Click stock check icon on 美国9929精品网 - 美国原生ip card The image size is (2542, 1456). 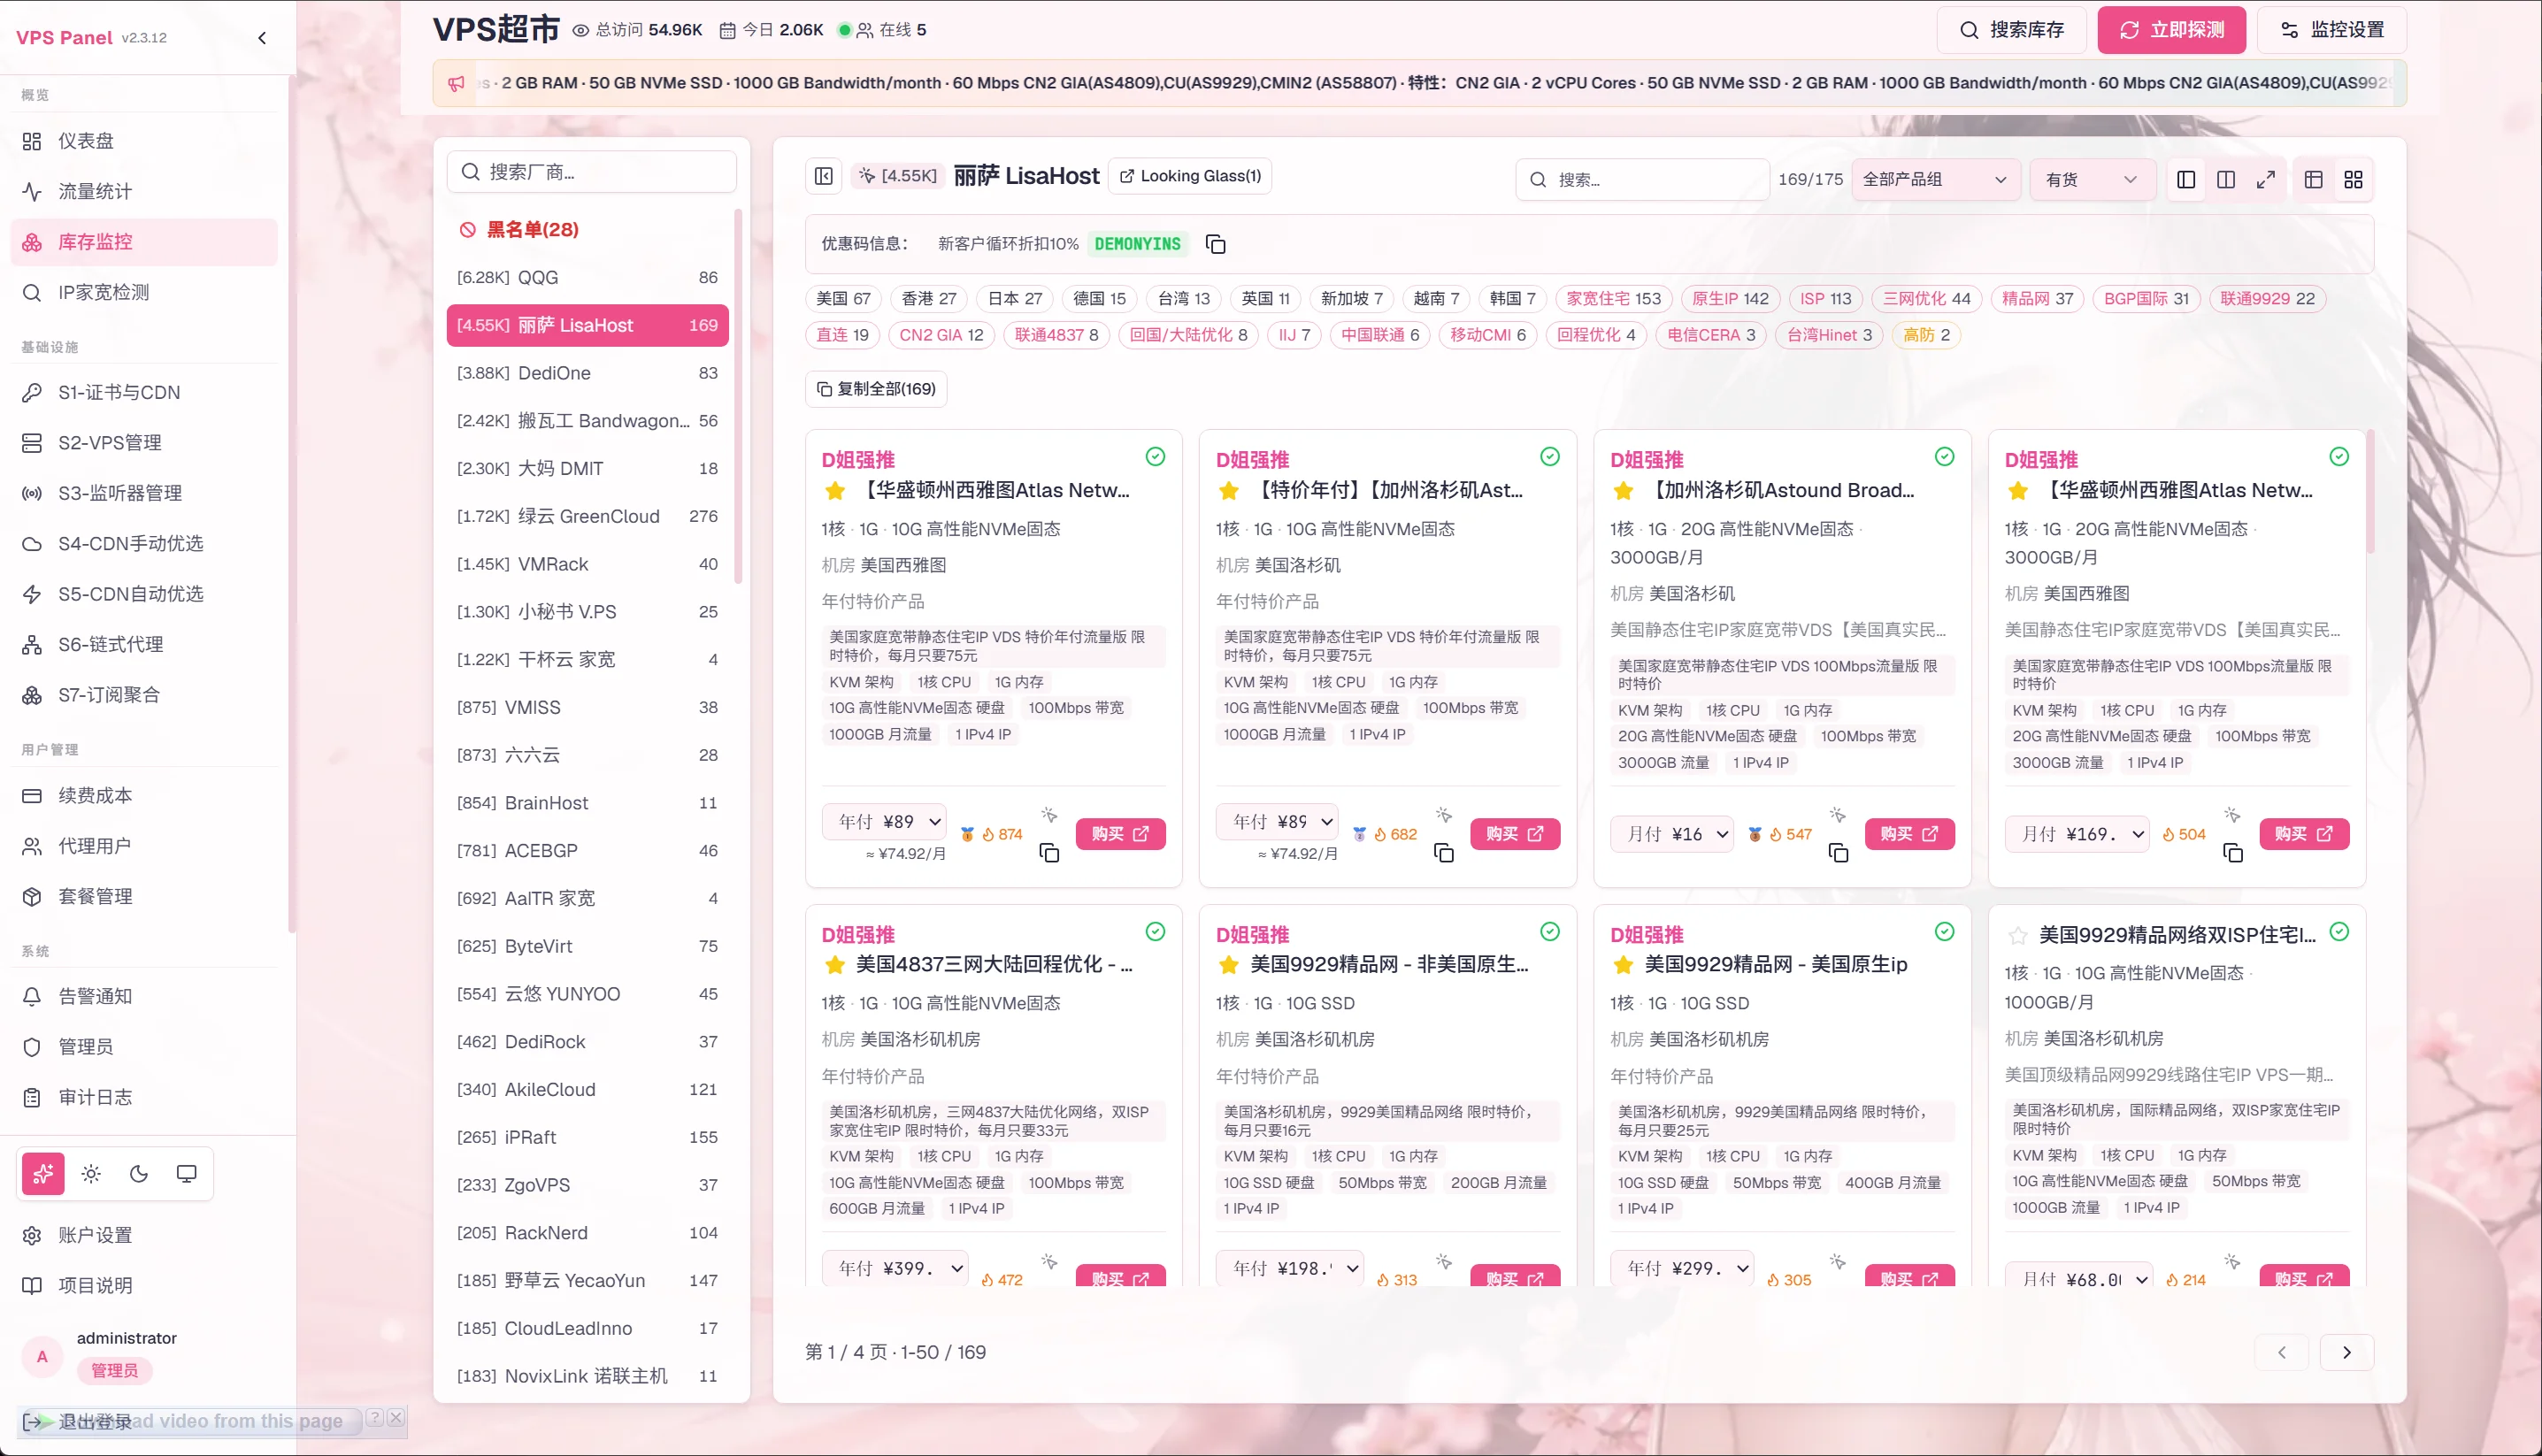(x=1945, y=932)
